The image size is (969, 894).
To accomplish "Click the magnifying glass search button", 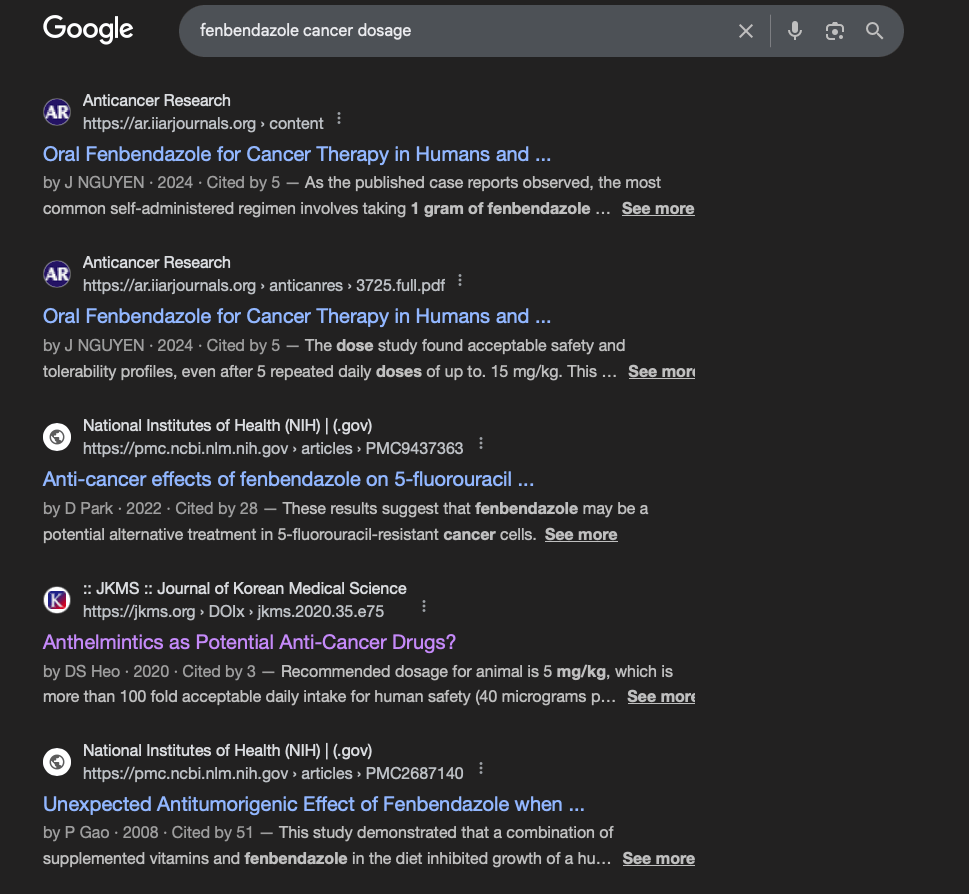I will point(875,31).
